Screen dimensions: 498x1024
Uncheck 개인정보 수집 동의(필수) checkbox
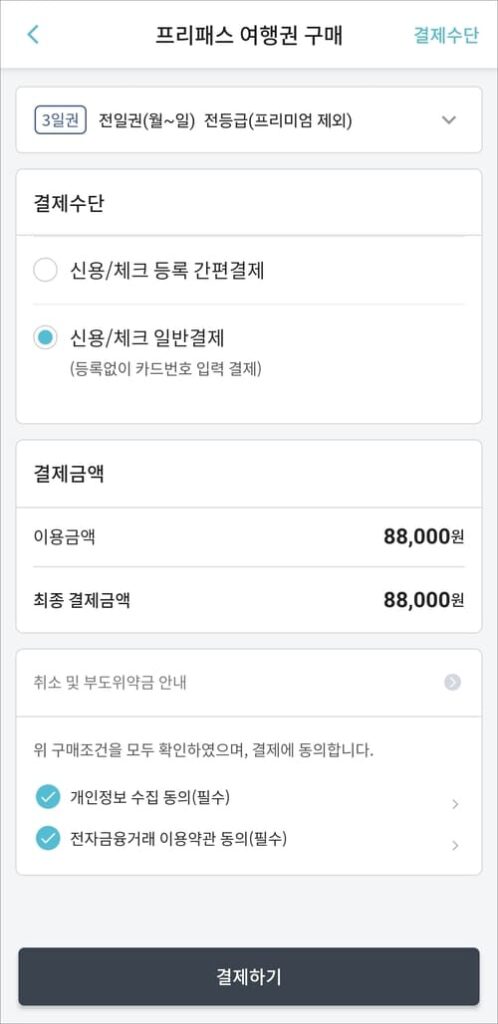pos(48,797)
